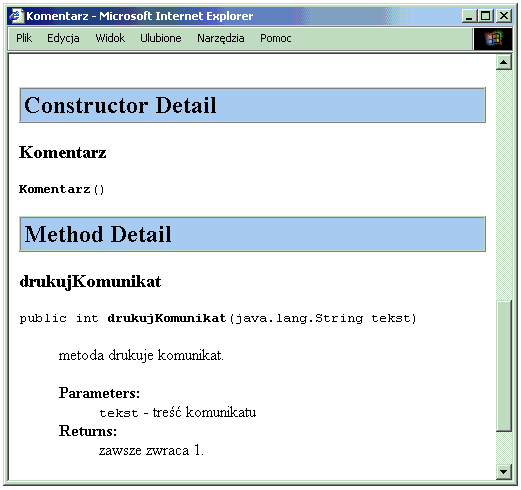
Task: Click the scroll up arrow
Action: (x=504, y=62)
